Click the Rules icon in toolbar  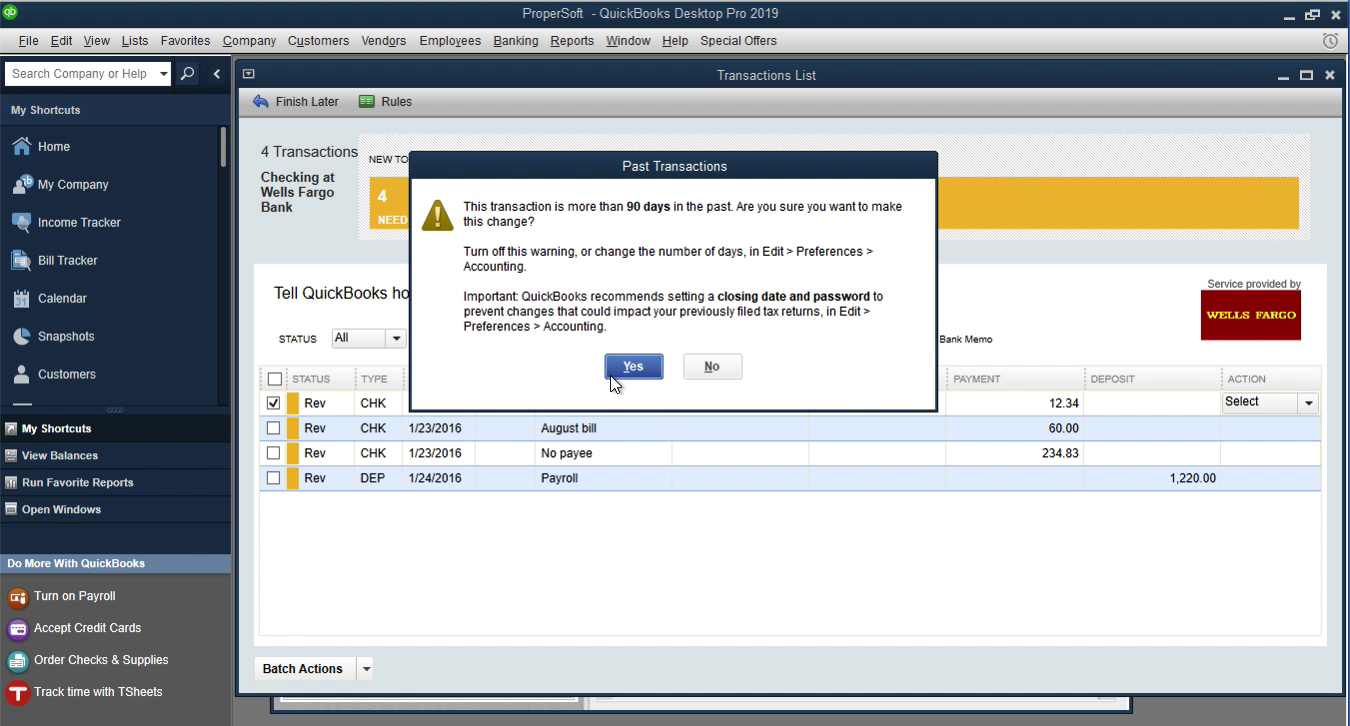pyautogui.click(x=367, y=101)
